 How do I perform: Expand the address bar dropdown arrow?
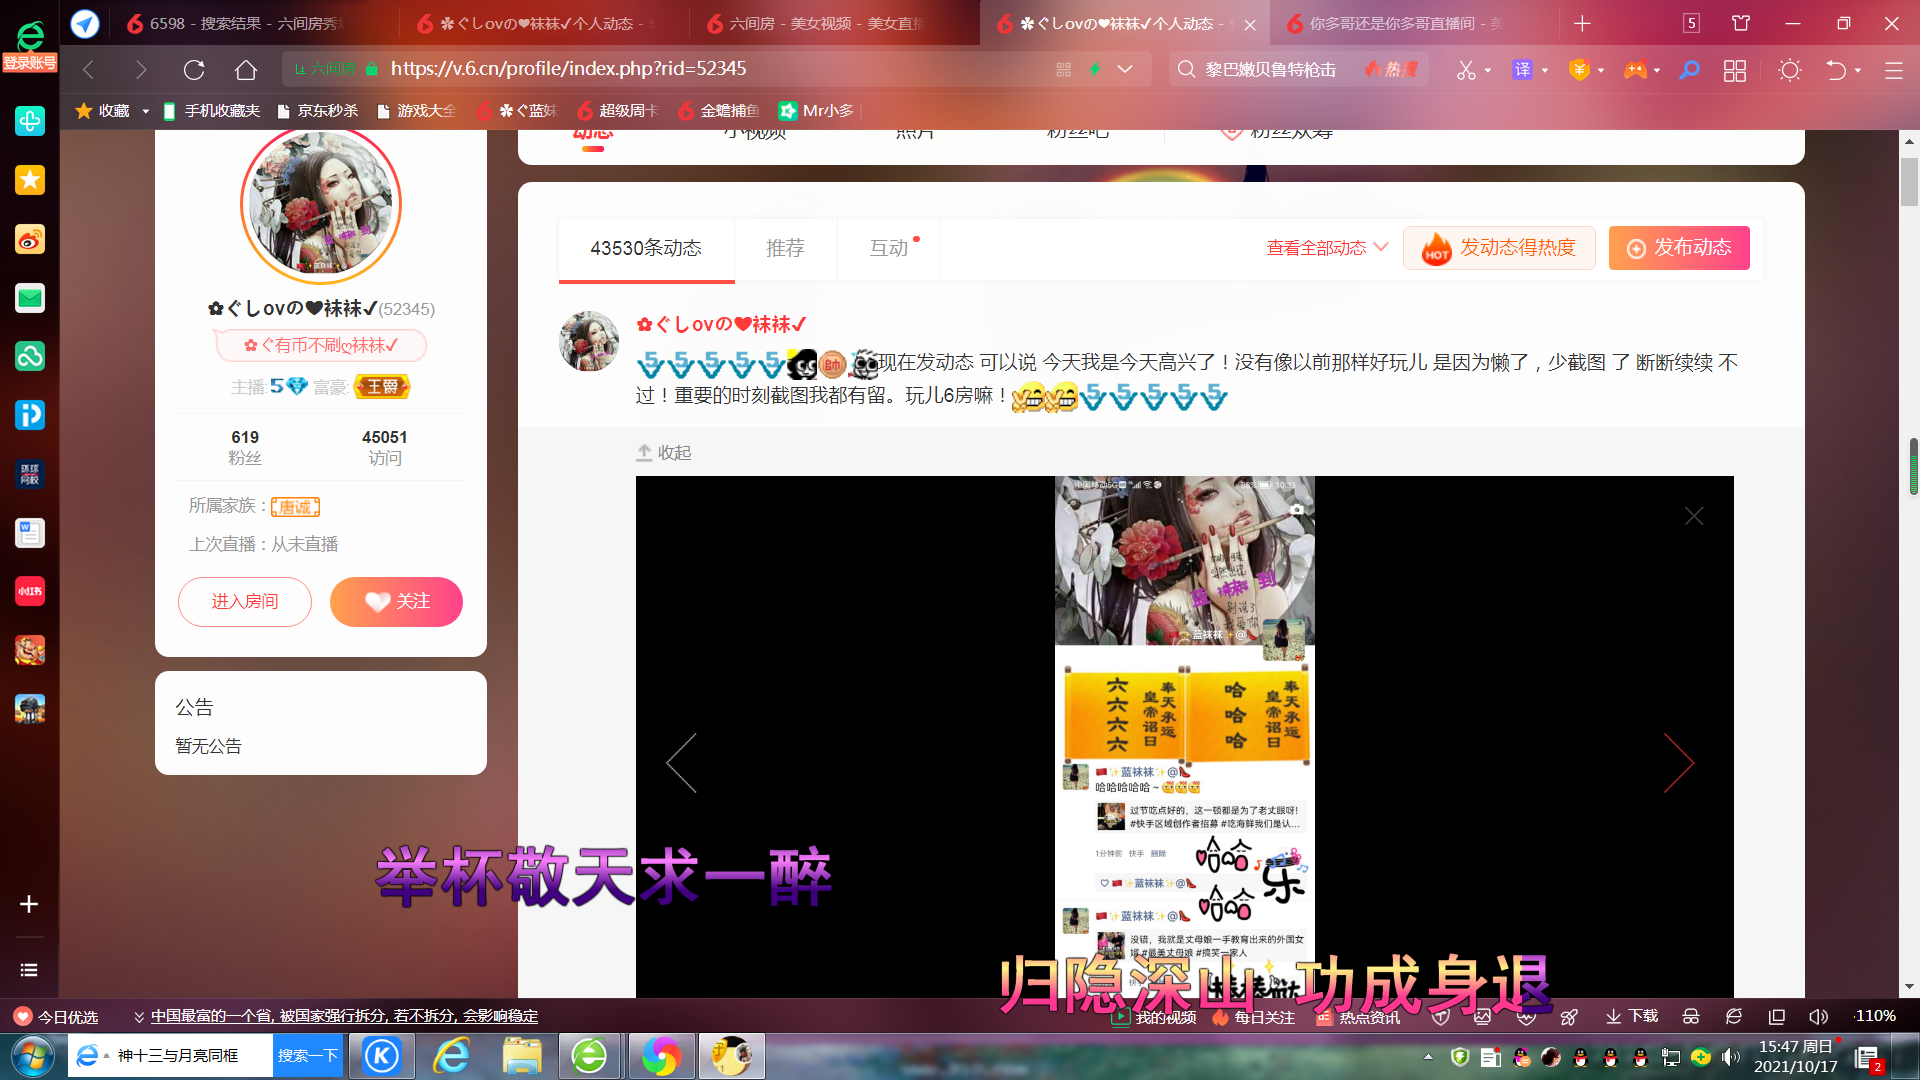pos(1125,69)
